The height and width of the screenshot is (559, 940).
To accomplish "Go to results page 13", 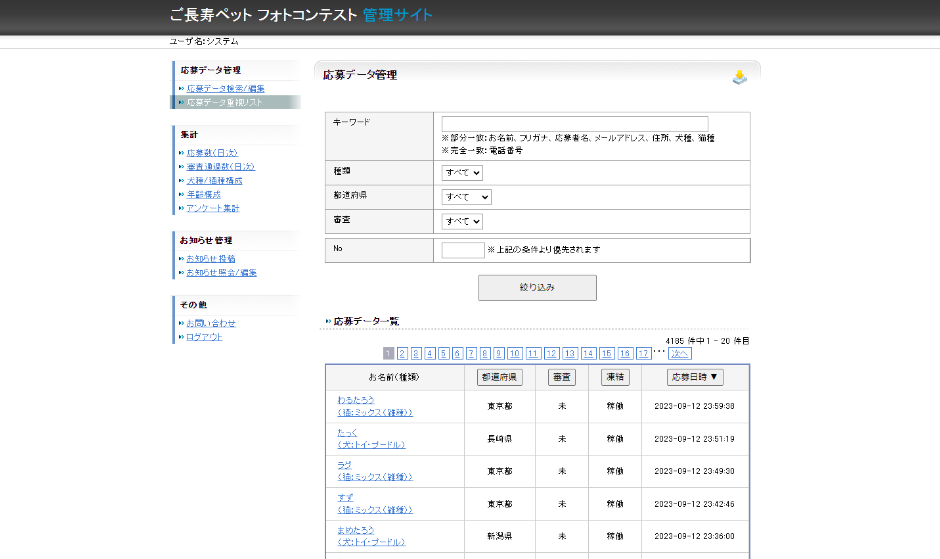I will [570, 353].
